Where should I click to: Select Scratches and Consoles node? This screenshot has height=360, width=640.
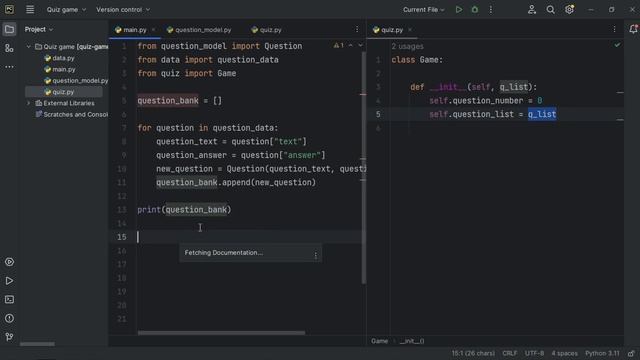click(71, 115)
